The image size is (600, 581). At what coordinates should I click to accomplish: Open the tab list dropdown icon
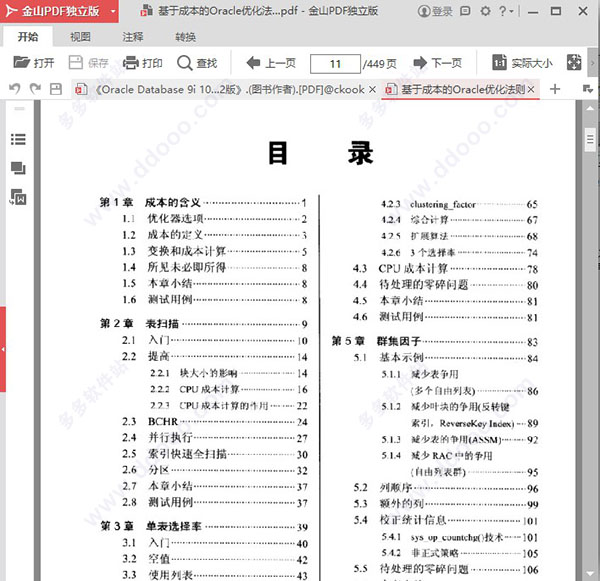[588, 89]
